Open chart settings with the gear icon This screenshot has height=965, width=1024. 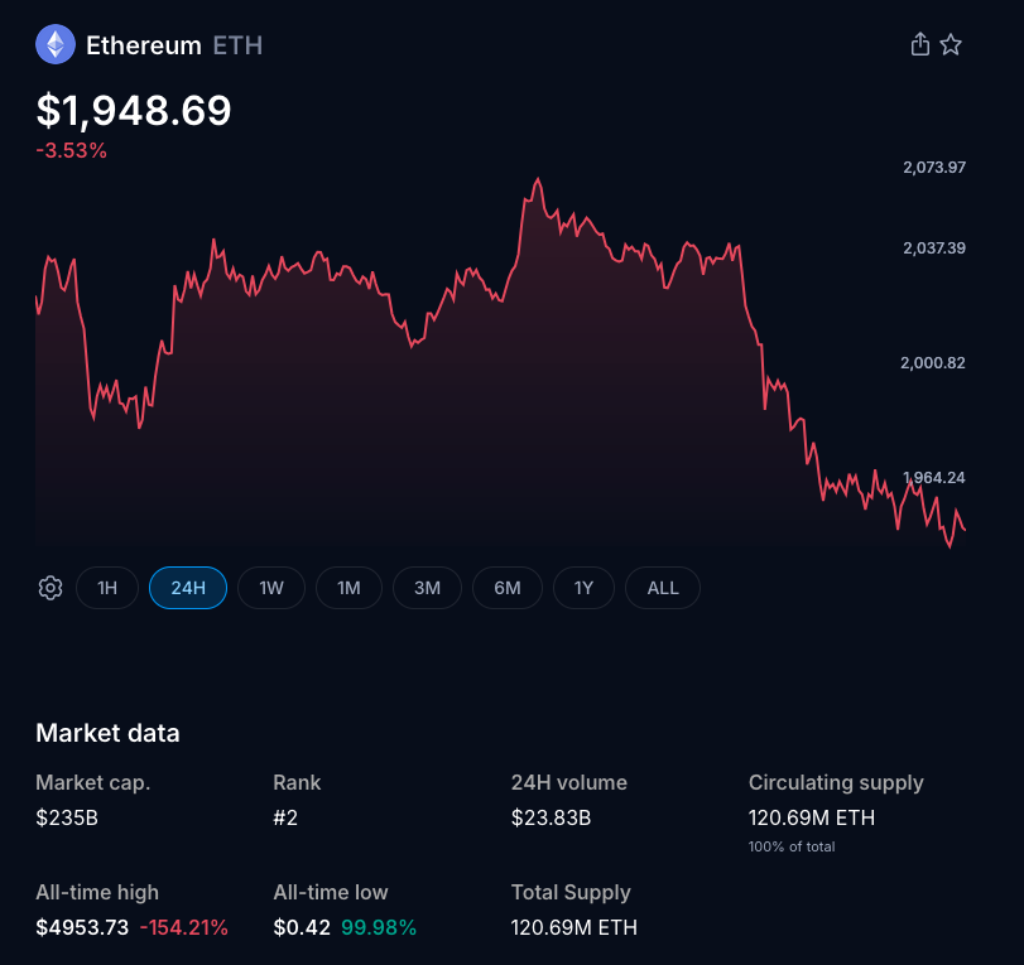coord(50,588)
